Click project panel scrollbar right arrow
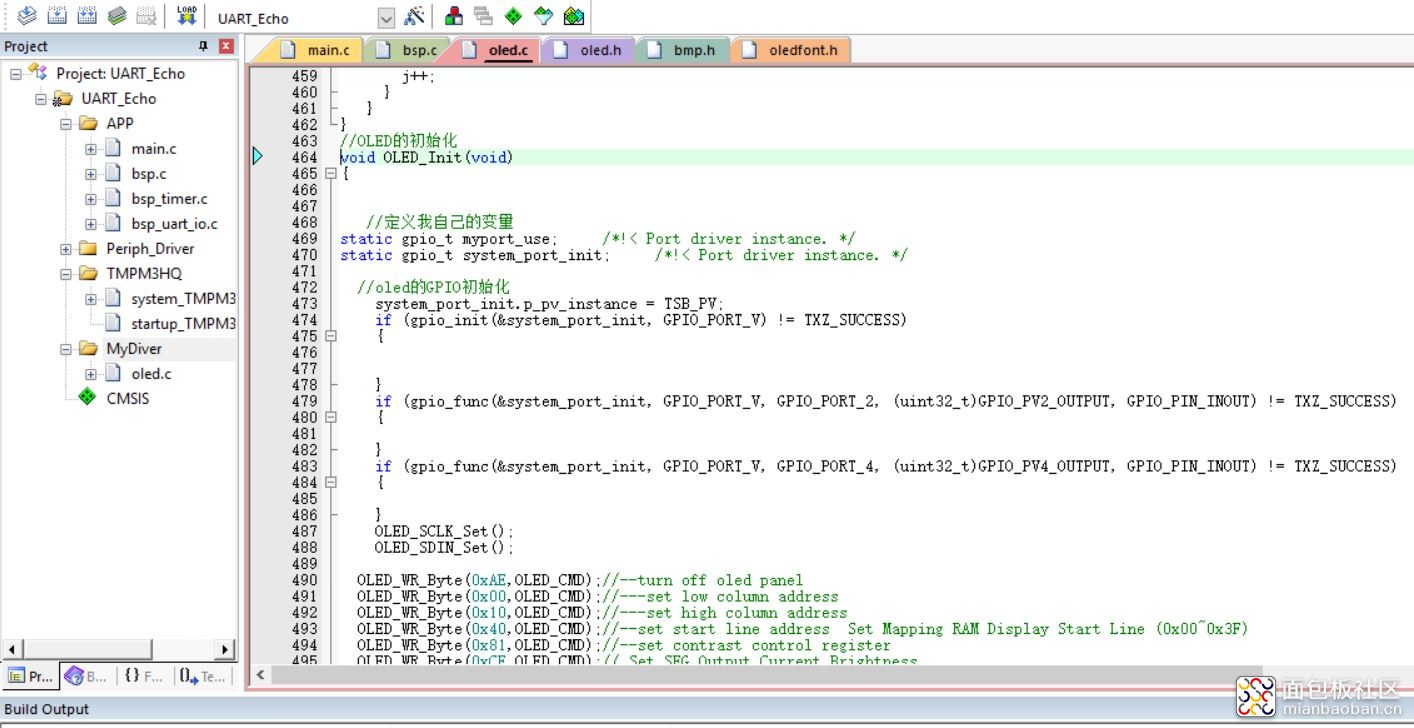1414x728 pixels. (225, 649)
